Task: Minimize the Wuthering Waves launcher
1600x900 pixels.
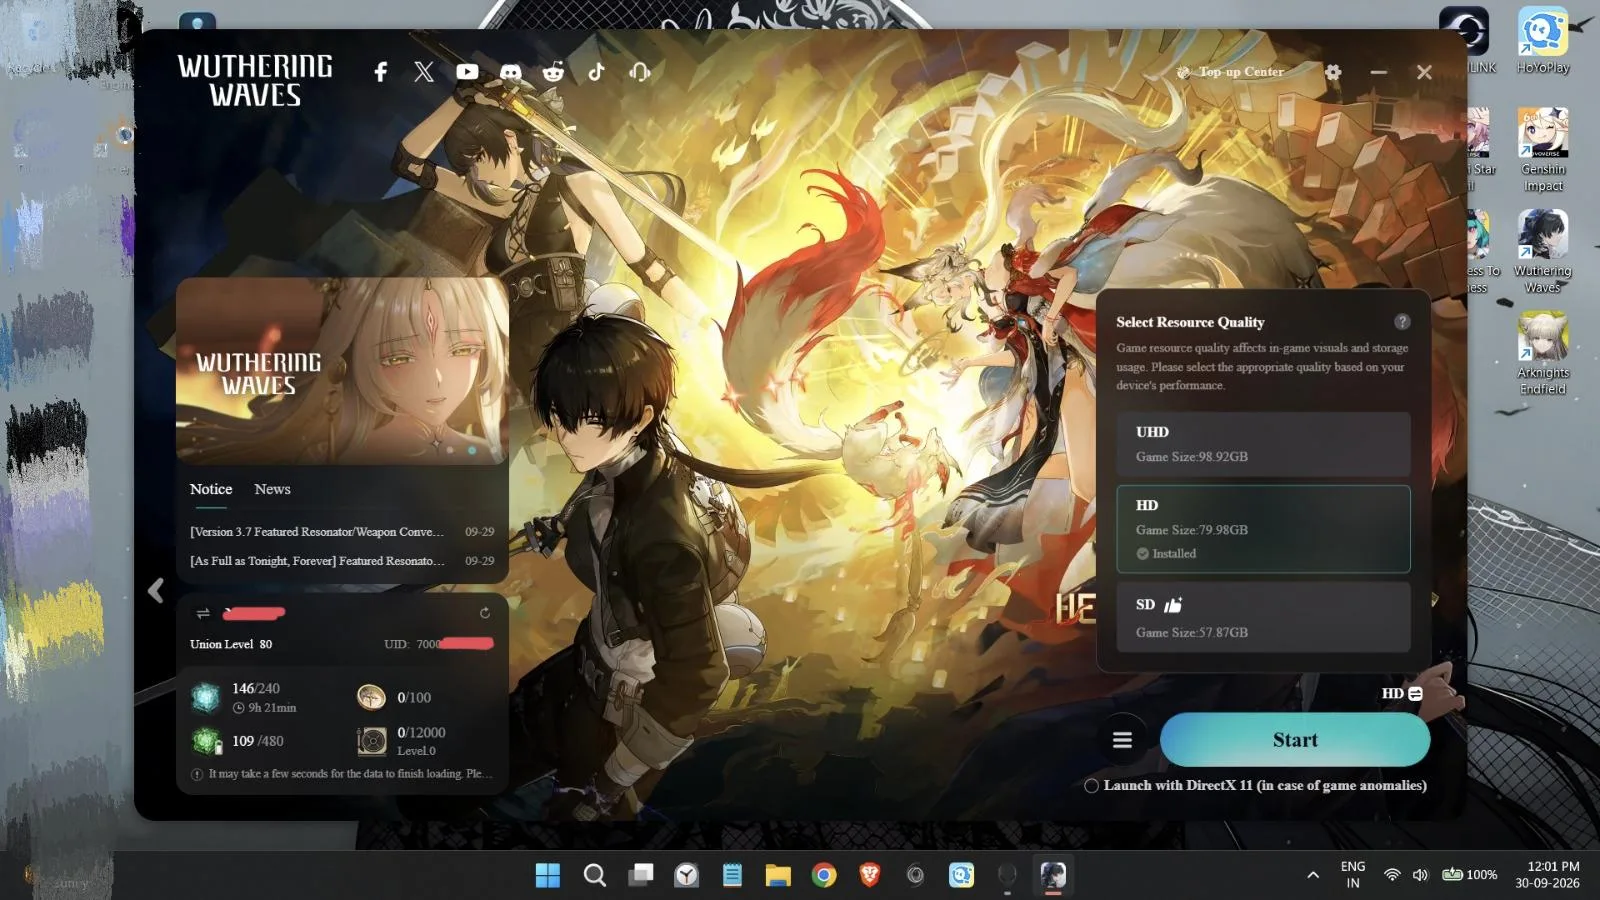Action: tap(1379, 72)
